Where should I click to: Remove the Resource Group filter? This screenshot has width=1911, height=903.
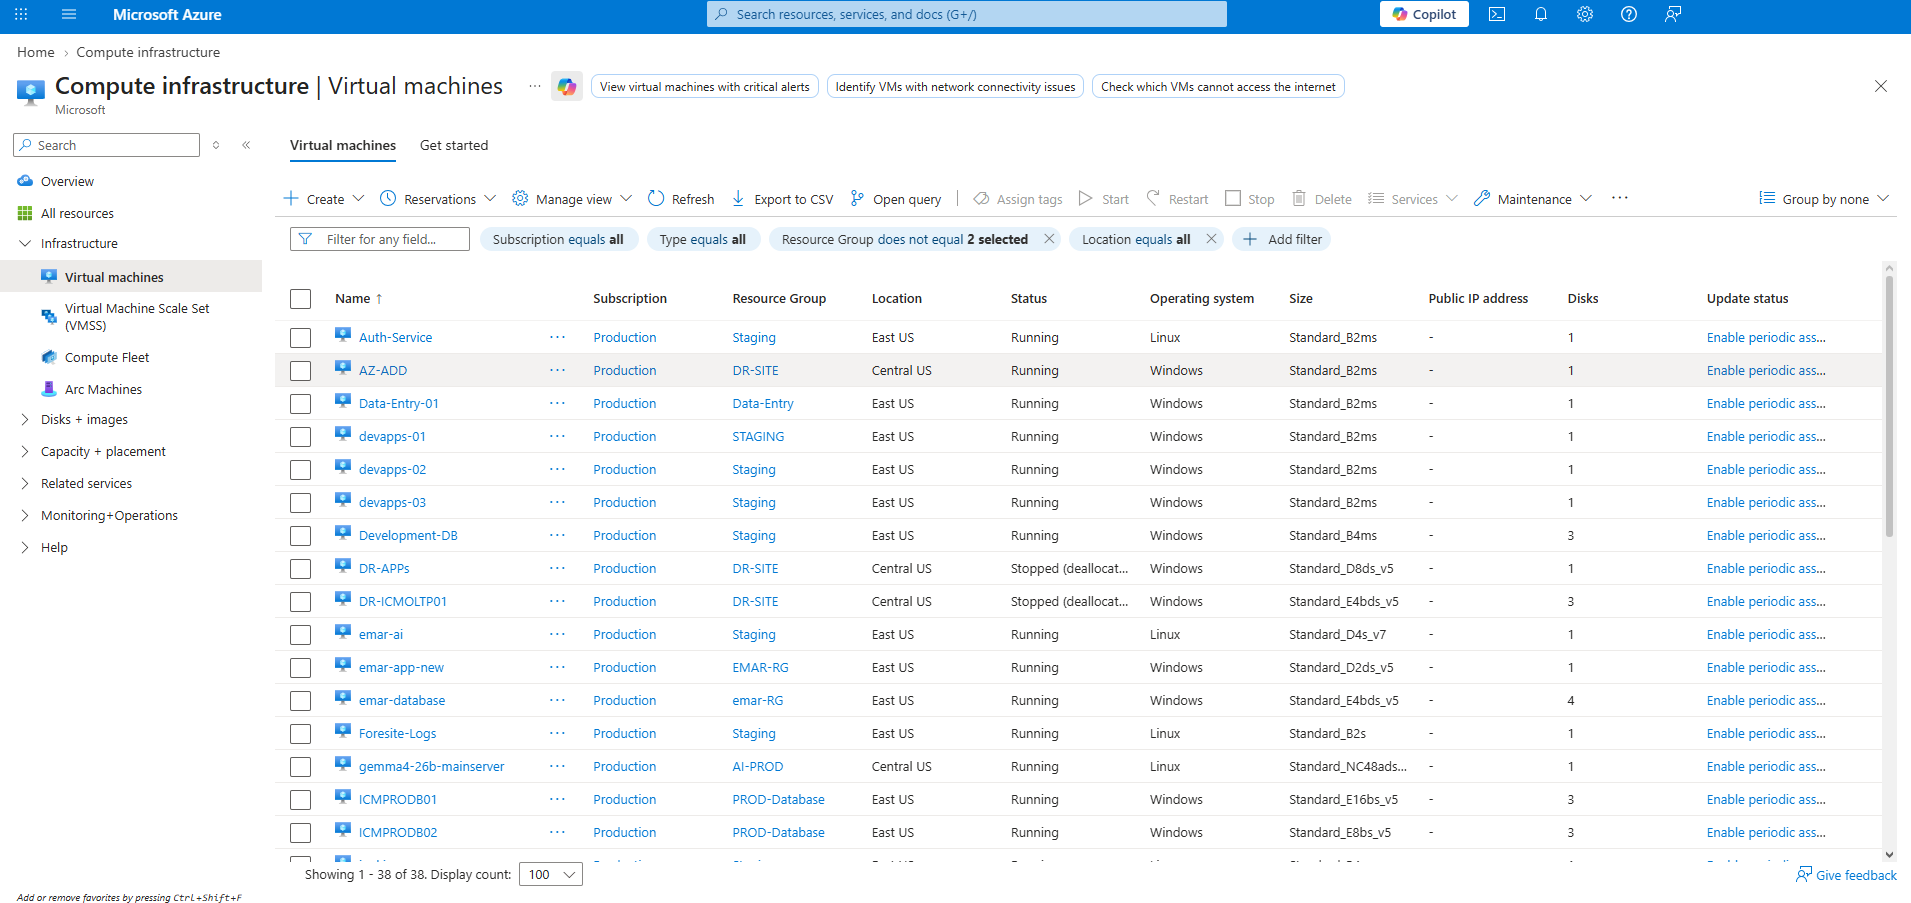(1049, 239)
